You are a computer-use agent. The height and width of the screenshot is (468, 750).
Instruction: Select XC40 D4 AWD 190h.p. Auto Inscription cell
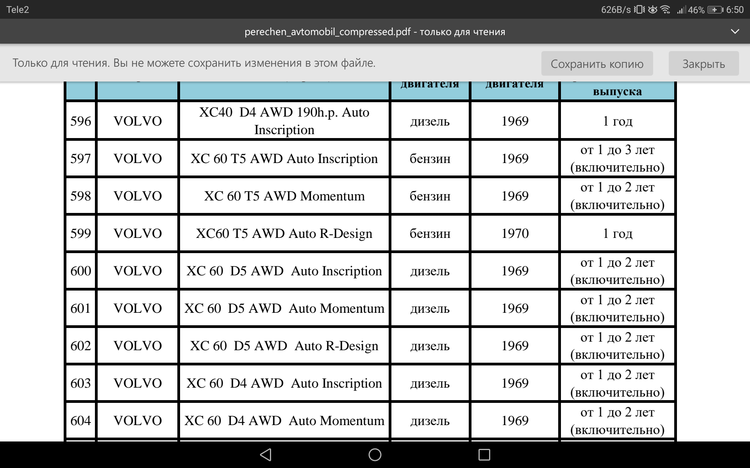284,121
